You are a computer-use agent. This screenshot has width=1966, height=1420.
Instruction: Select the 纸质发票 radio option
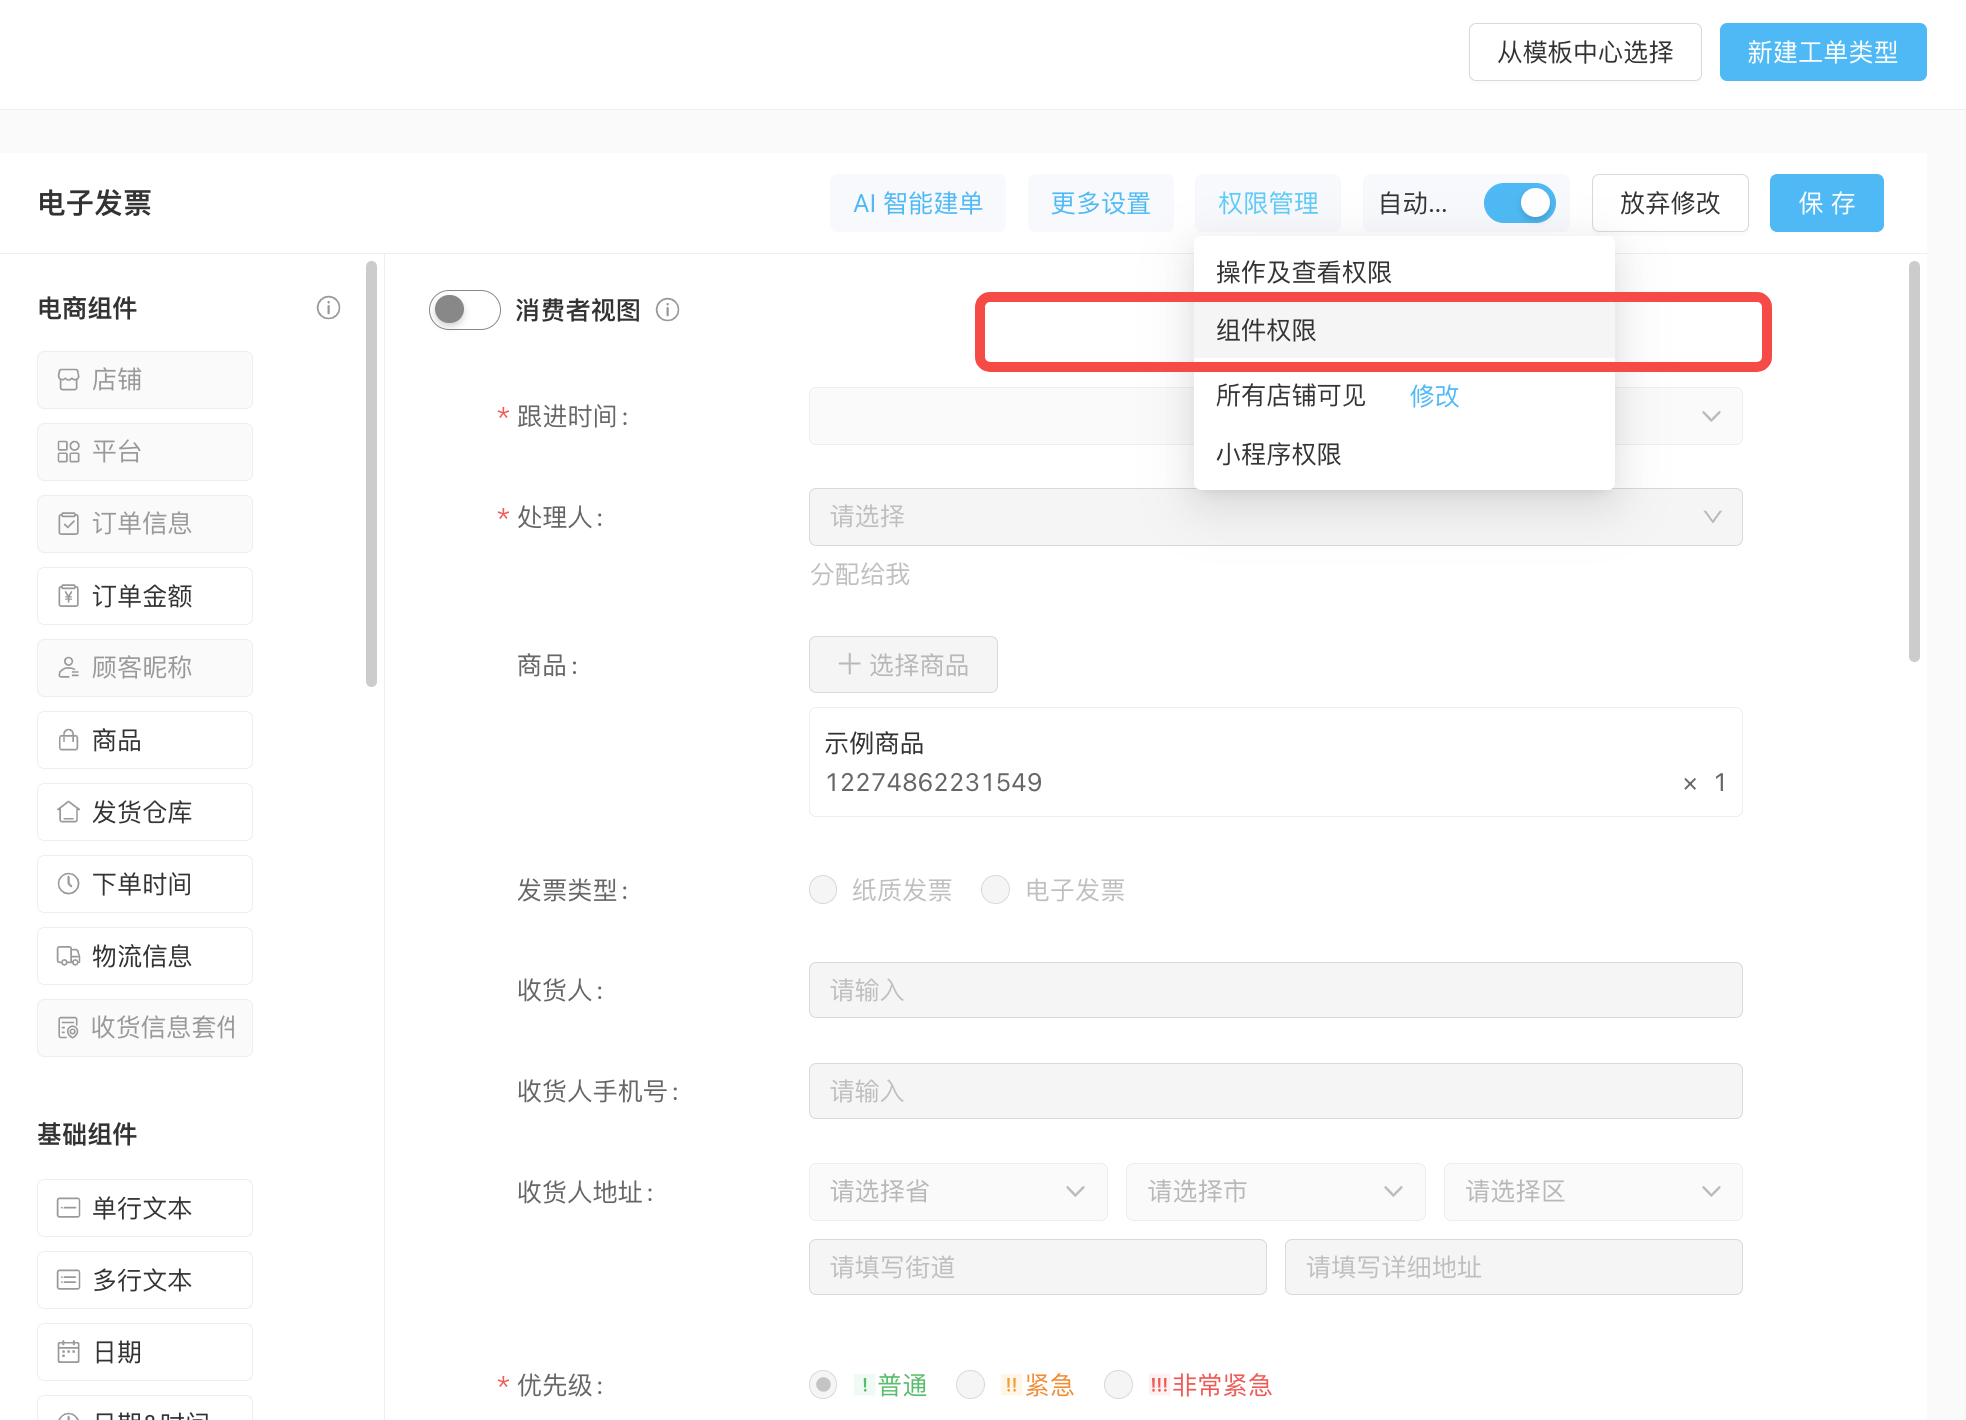[x=823, y=890]
